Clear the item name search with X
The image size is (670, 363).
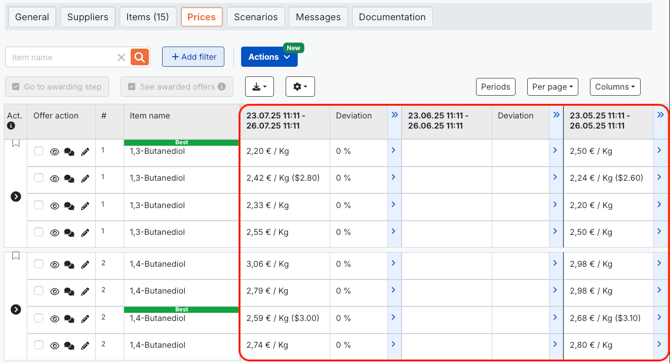click(121, 57)
